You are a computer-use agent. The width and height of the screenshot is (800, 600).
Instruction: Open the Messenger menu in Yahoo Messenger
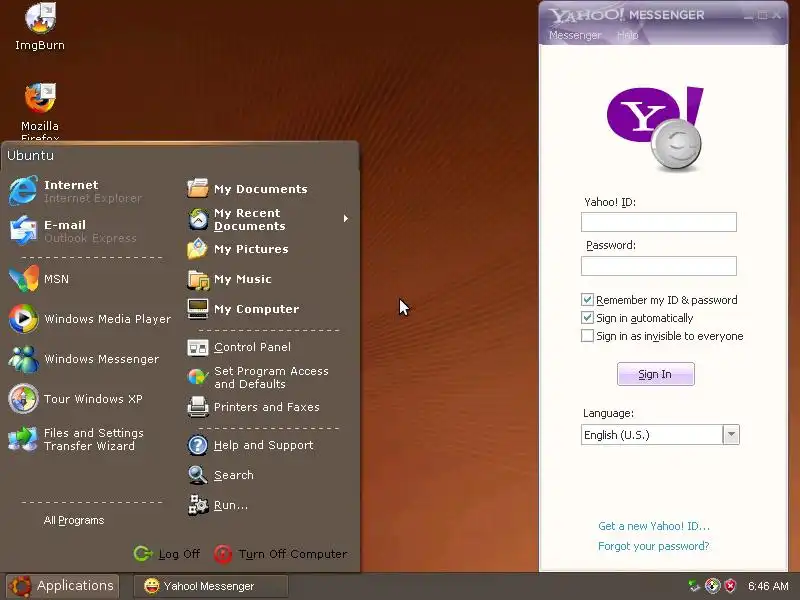(x=575, y=35)
